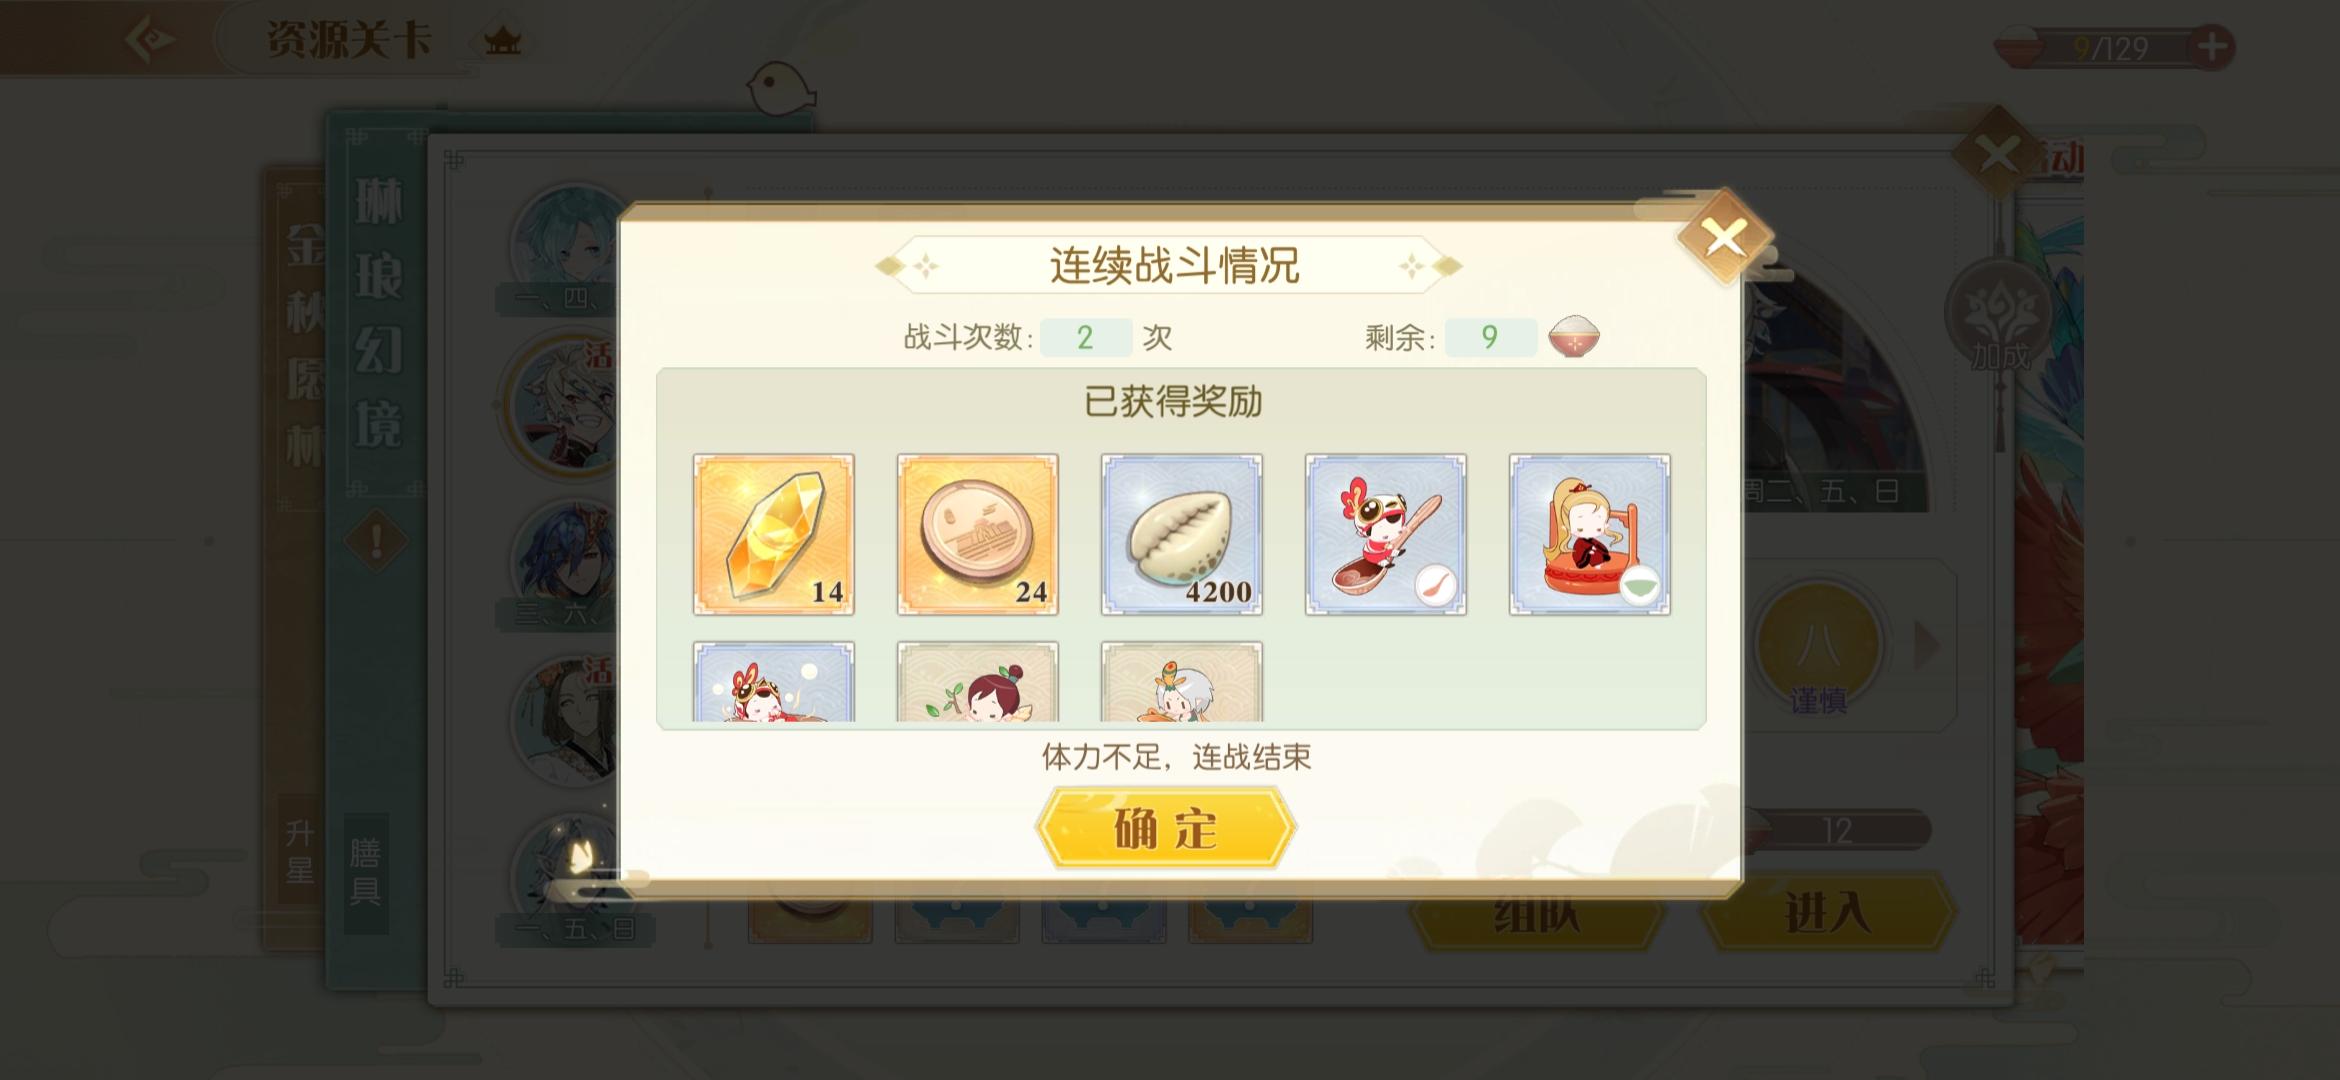The width and height of the screenshot is (2340, 1080).
Task: Add stamina with the plus button
Action: [2211, 46]
